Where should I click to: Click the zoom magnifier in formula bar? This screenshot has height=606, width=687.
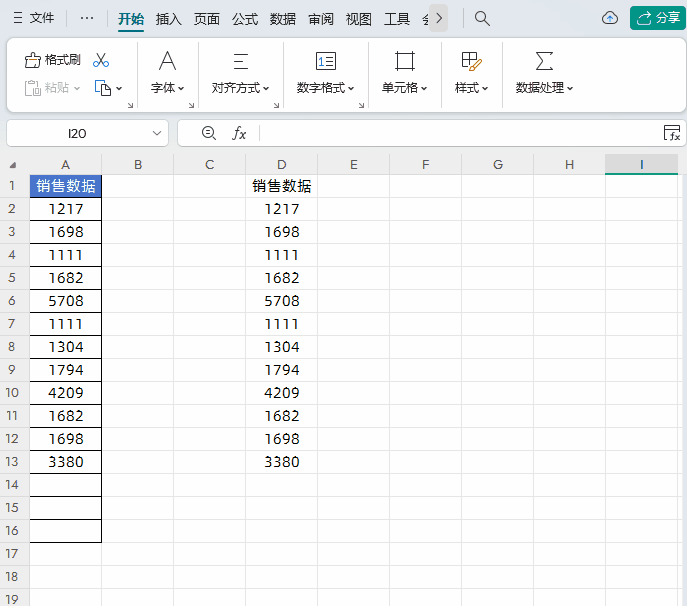tap(209, 133)
